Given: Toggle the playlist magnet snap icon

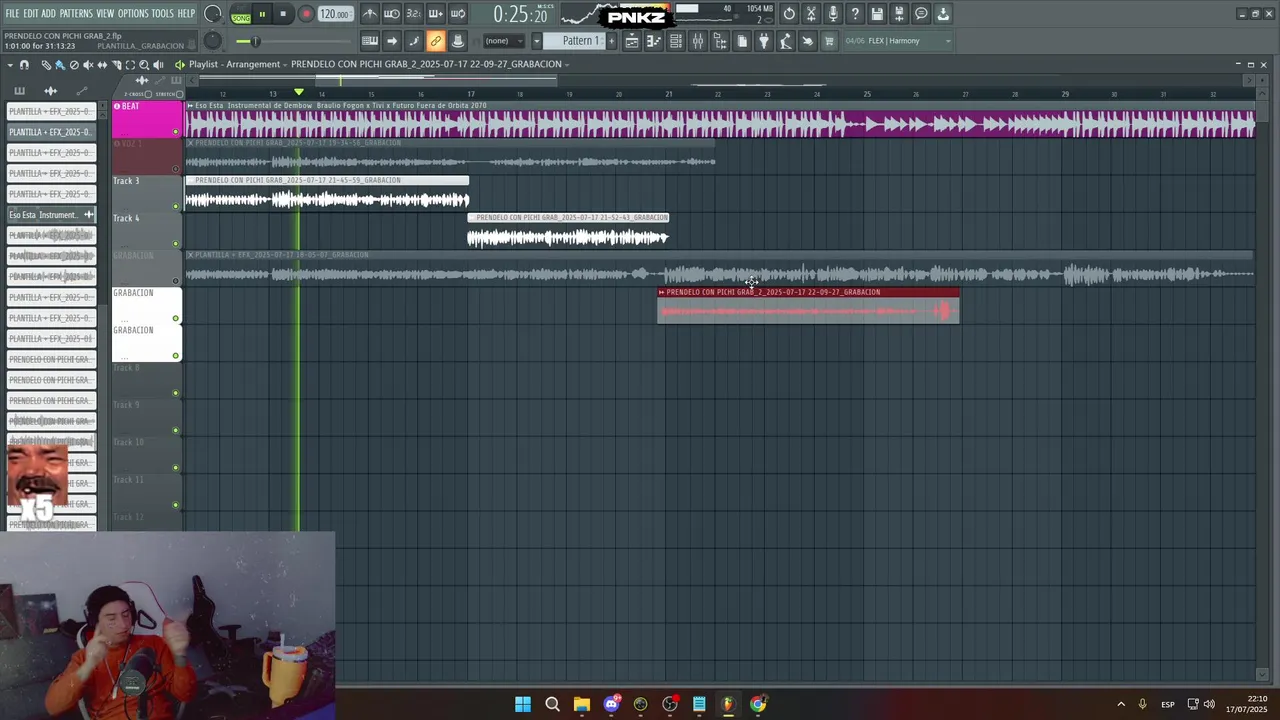Looking at the screenshot, I should [24, 65].
